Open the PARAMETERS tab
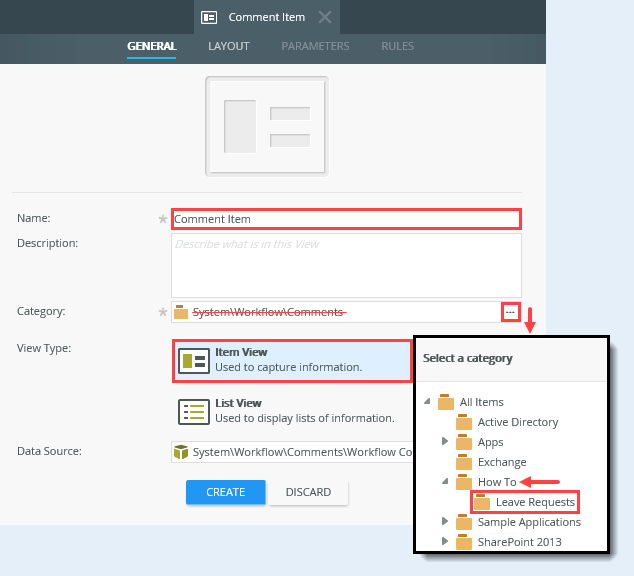Image resolution: width=634 pixels, height=576 pixels. (315, 46)
